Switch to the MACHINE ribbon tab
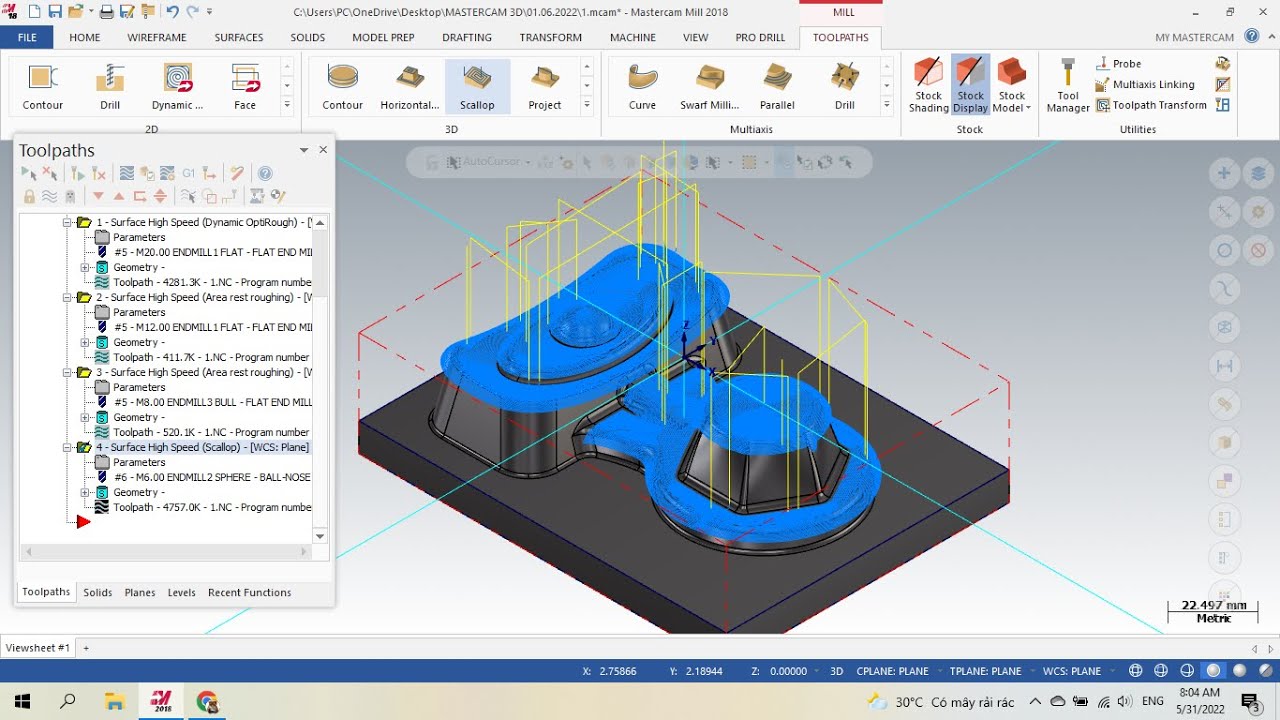Viewport: 1280px width, 720px height. point(633,38)
